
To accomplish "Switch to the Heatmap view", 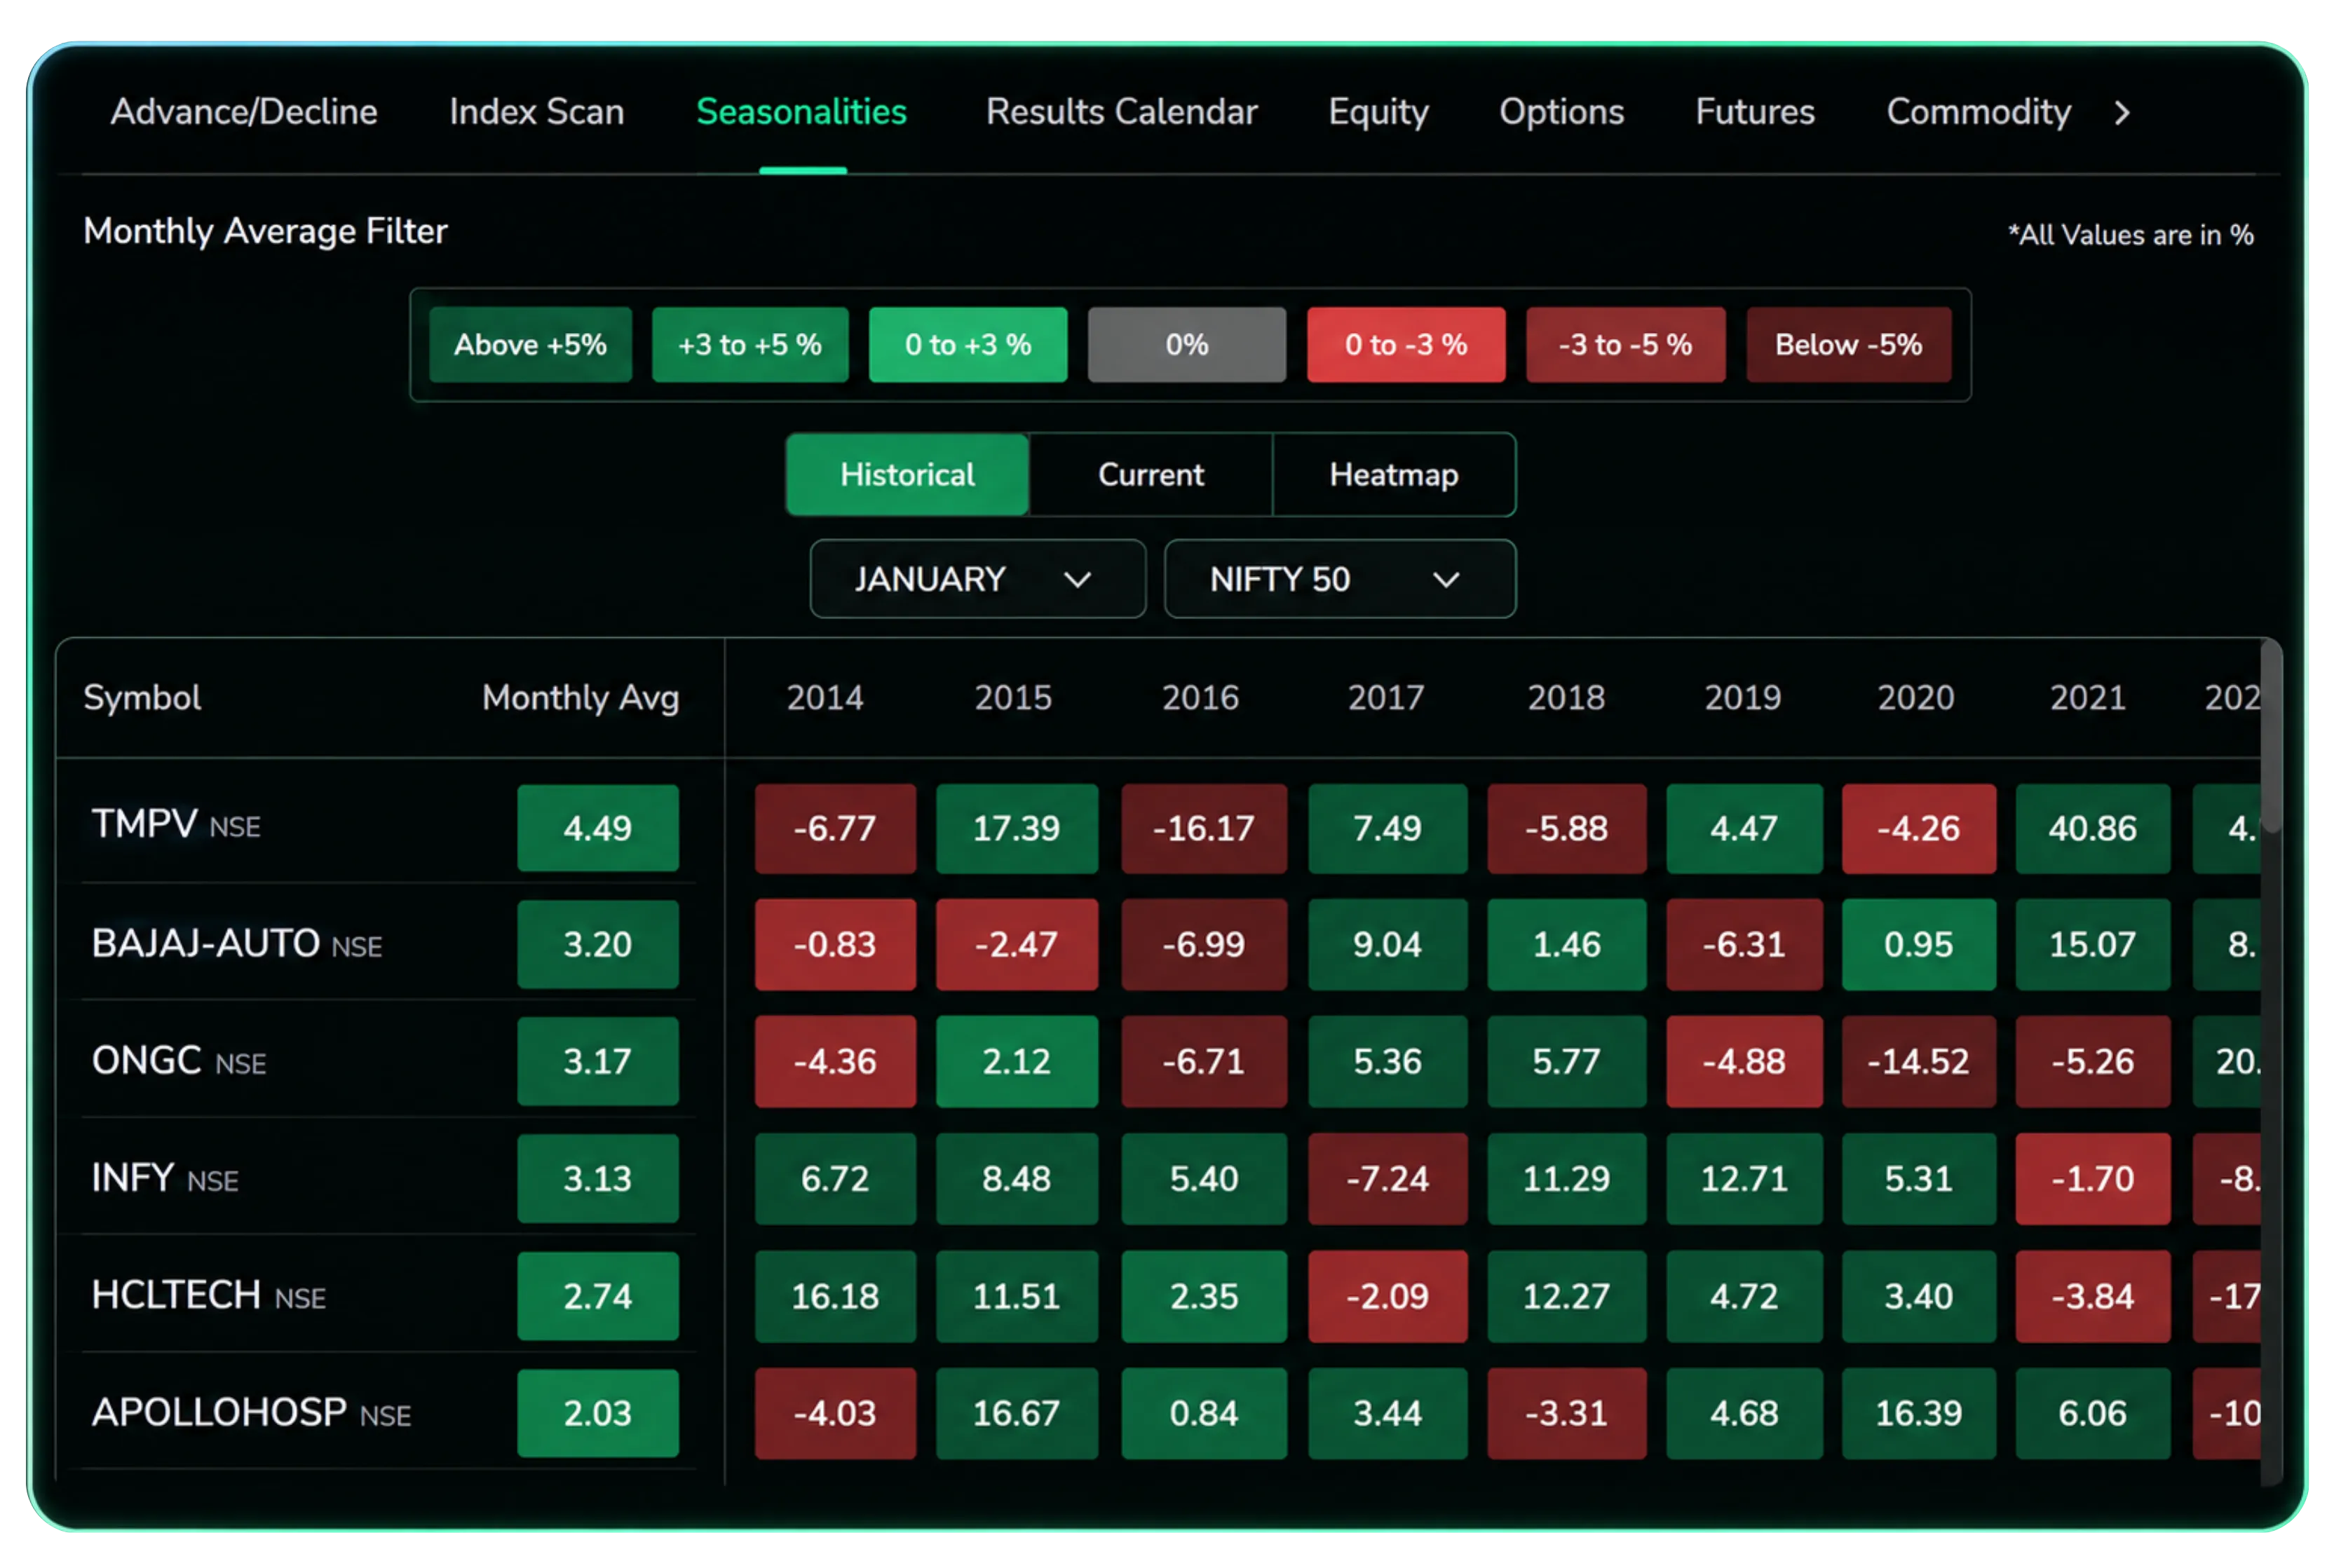I will 1394,475.
